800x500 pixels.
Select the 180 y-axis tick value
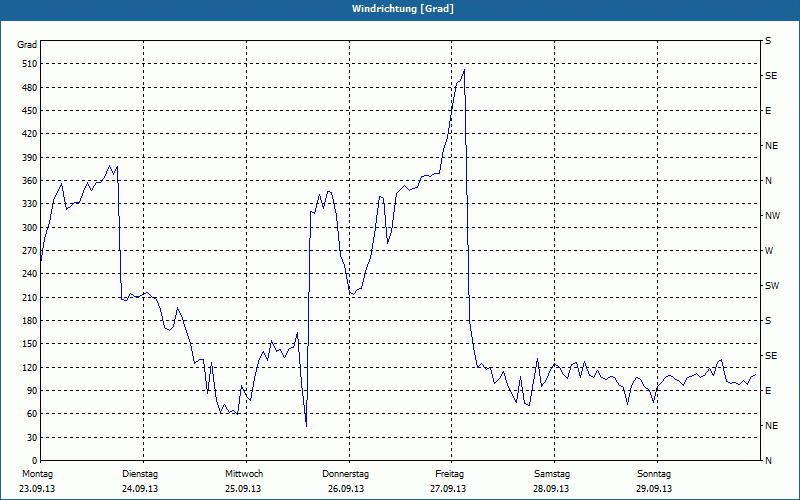(x=30, y=321)
